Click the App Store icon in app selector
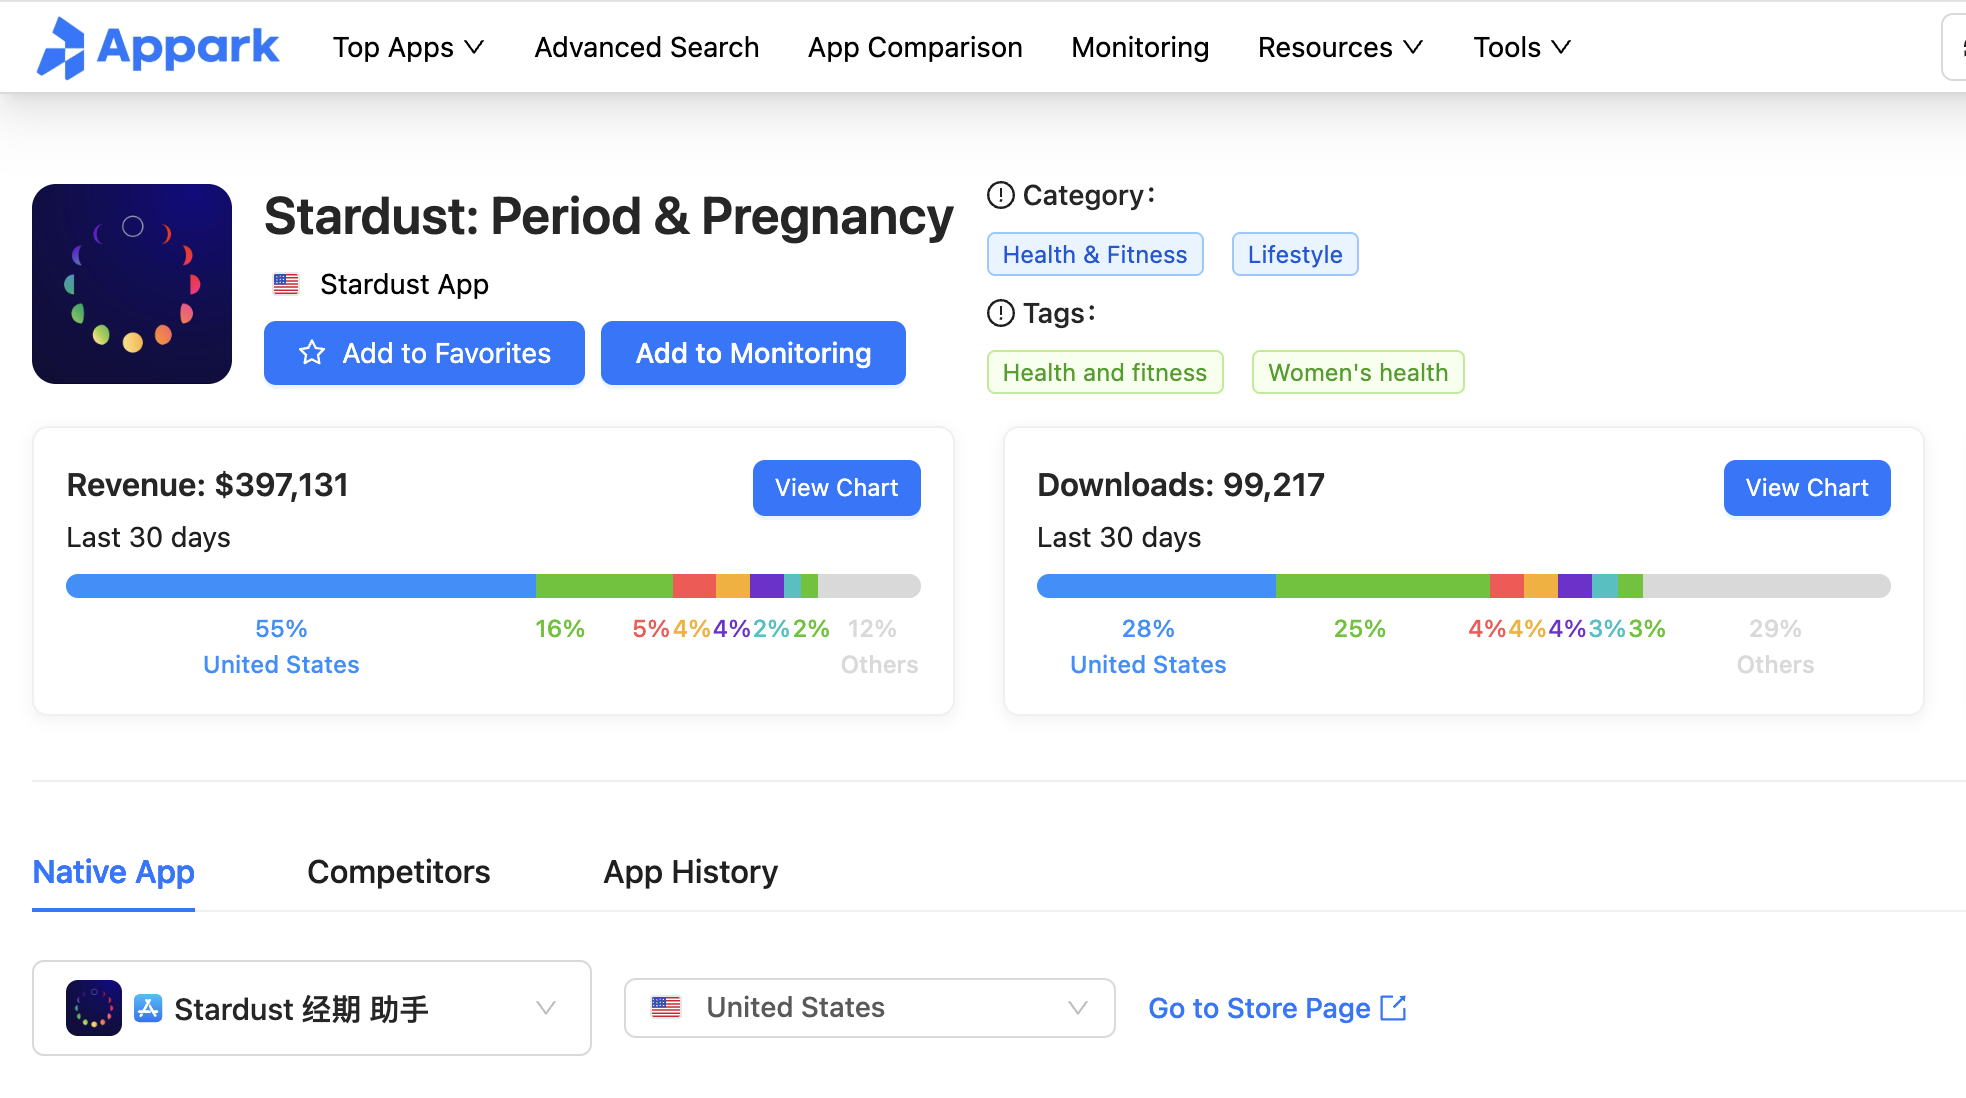Image resolution: width=1966 pixels, height=1098 pixels. click(x=148, y=1008)
